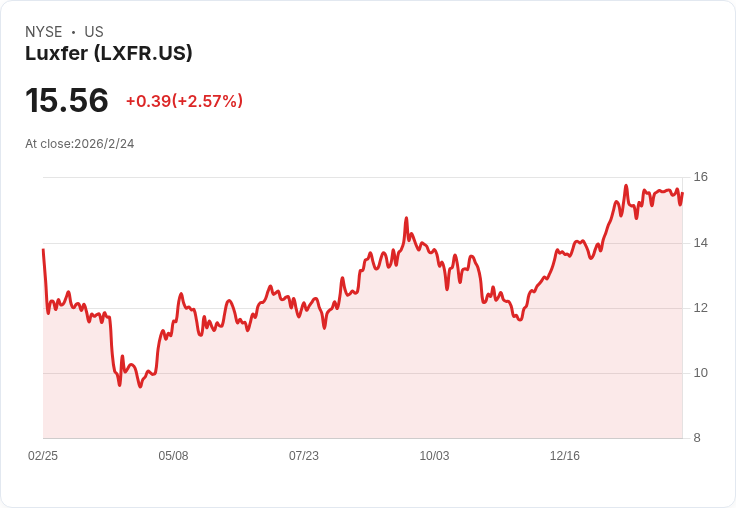Click the US market label
This screenshot has height=508, width=736.
tap(94, 32)
